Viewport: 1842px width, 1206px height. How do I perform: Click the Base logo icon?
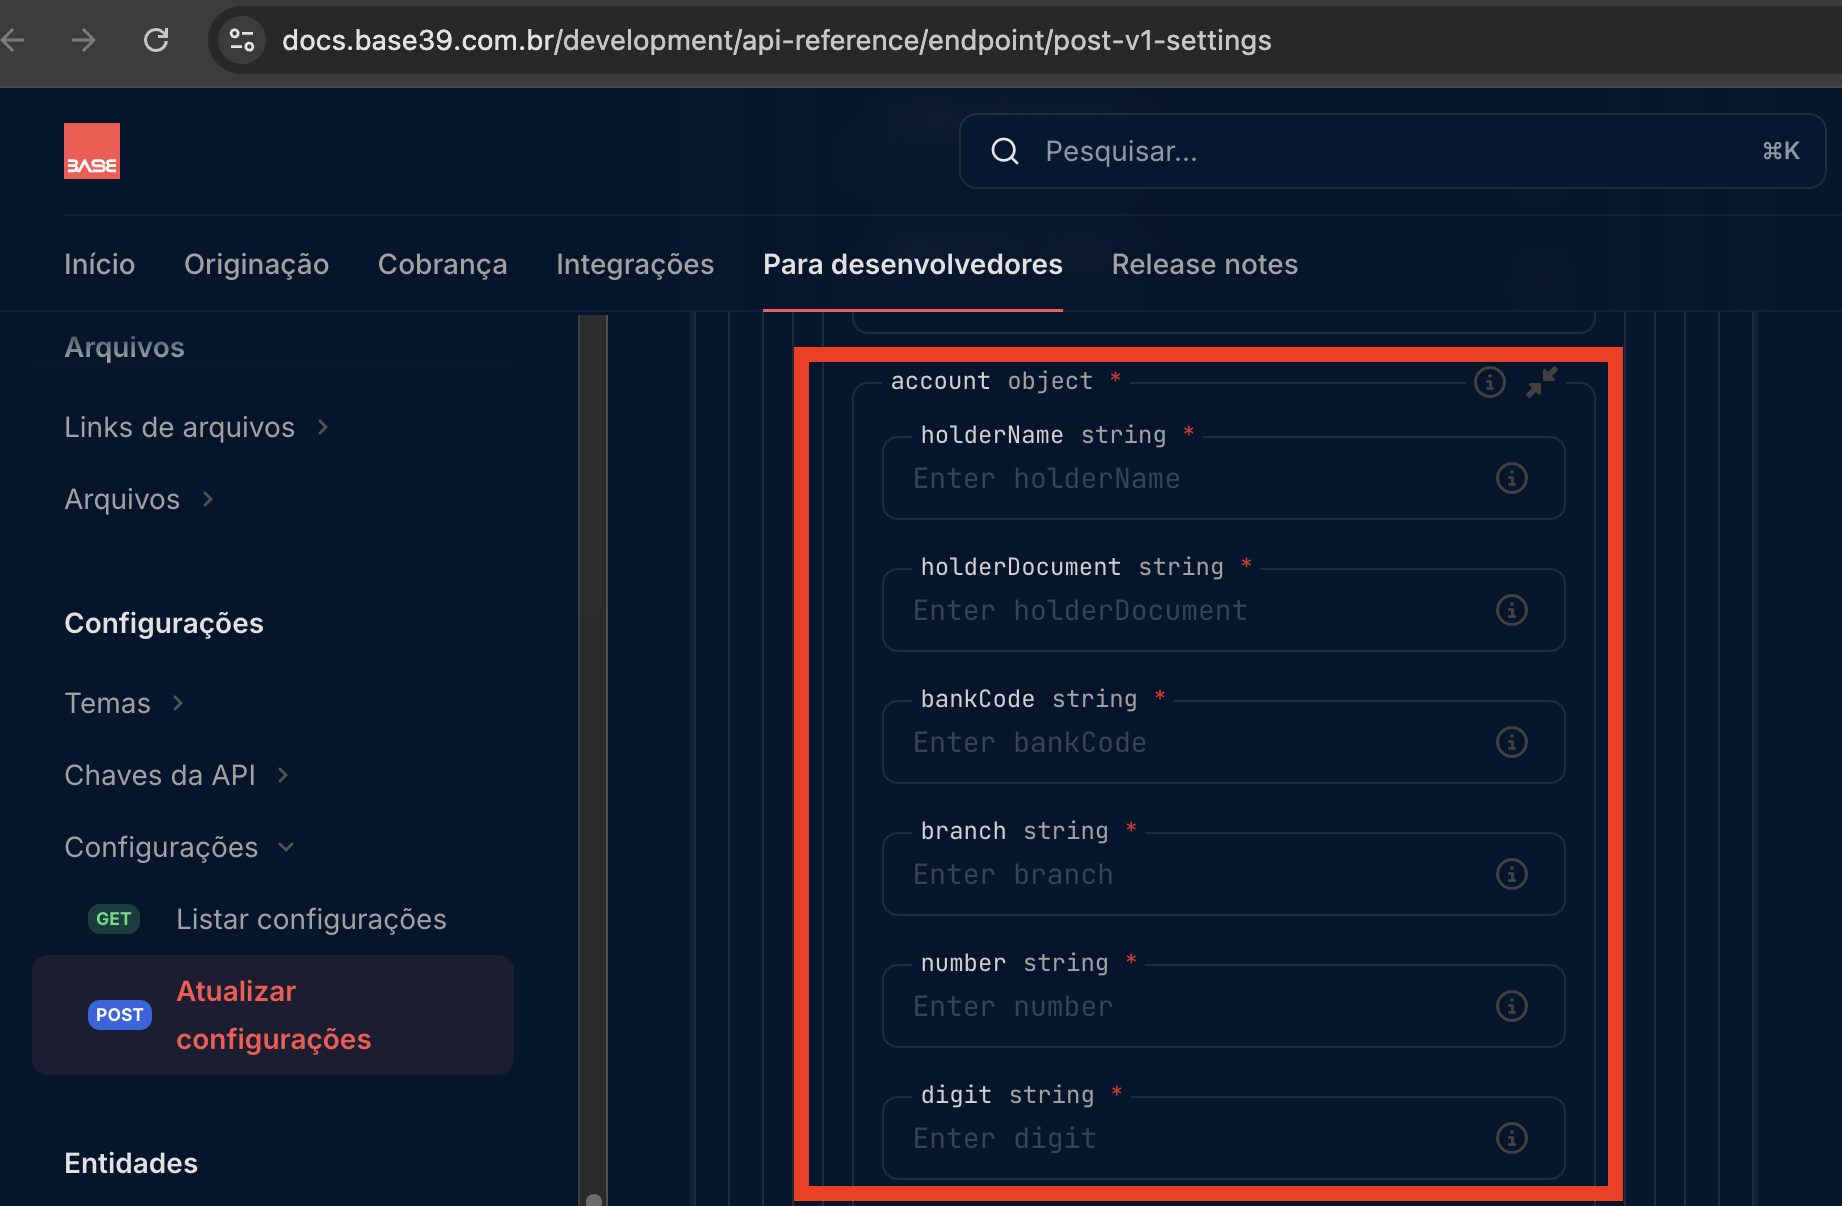tap(92, 151)
